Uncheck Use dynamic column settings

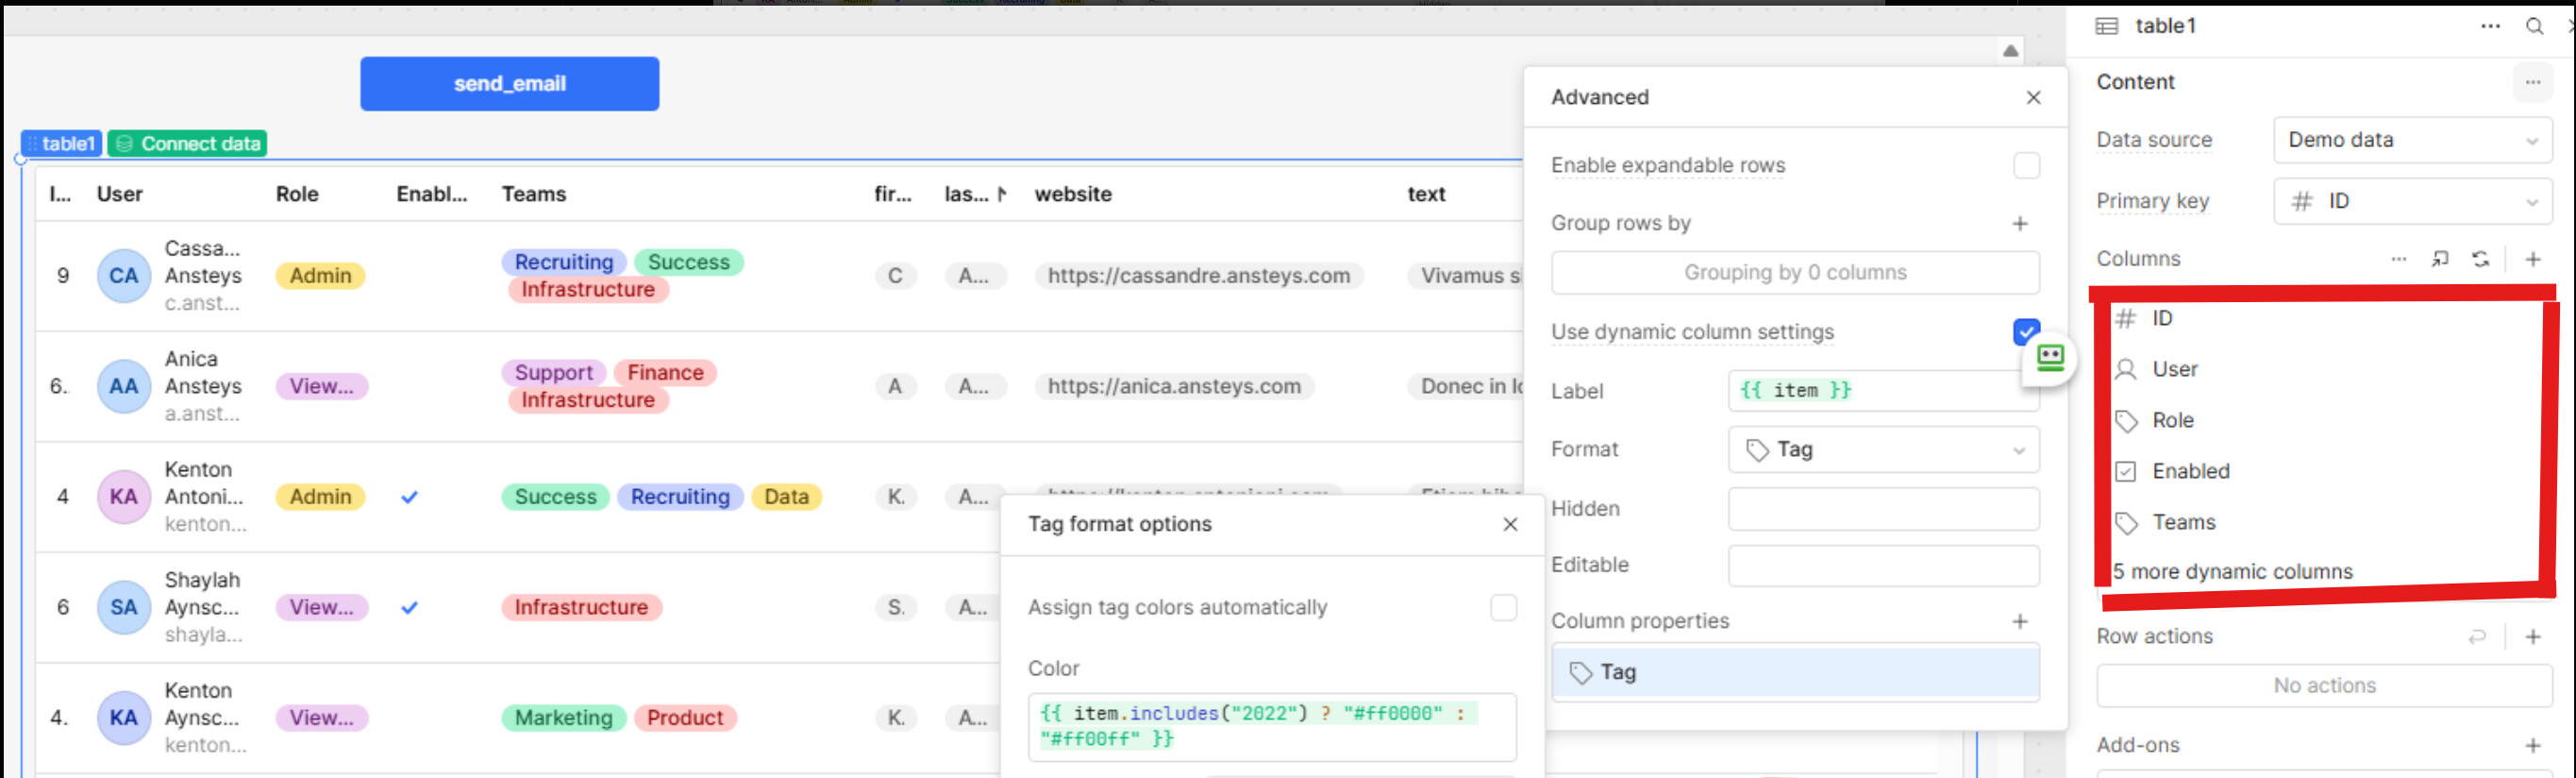click(x=2026, y=331)
